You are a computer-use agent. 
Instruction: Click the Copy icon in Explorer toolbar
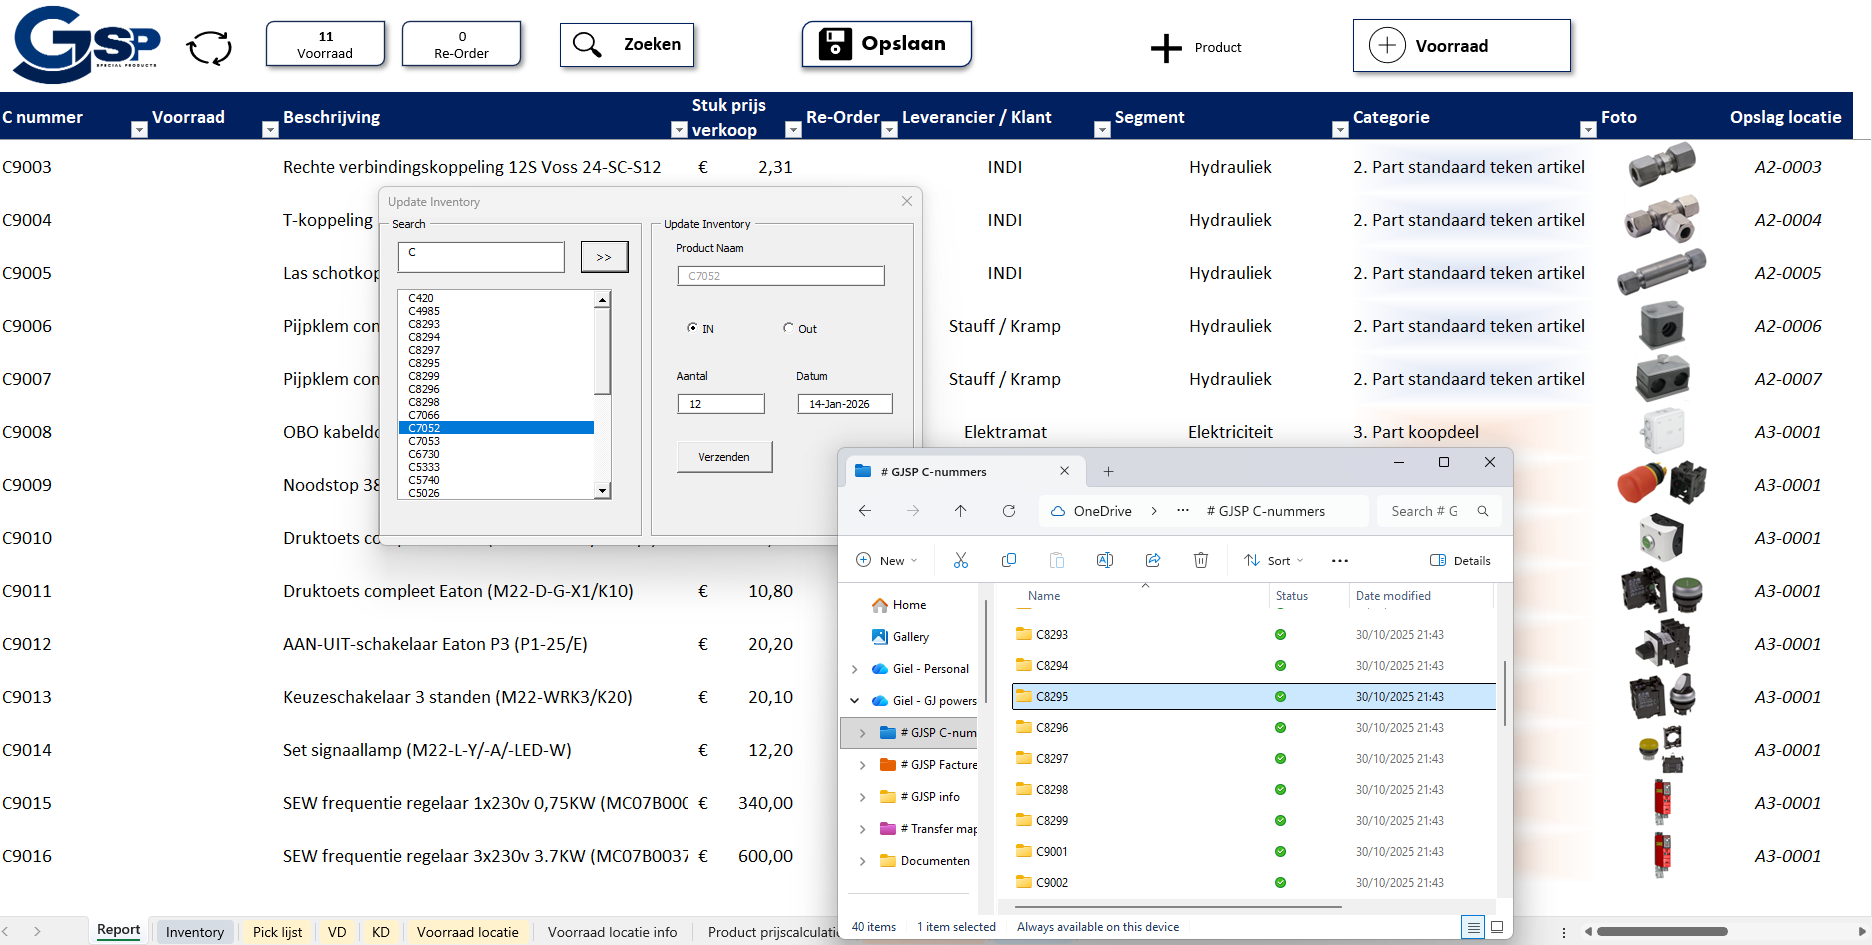coord(1008,561)
